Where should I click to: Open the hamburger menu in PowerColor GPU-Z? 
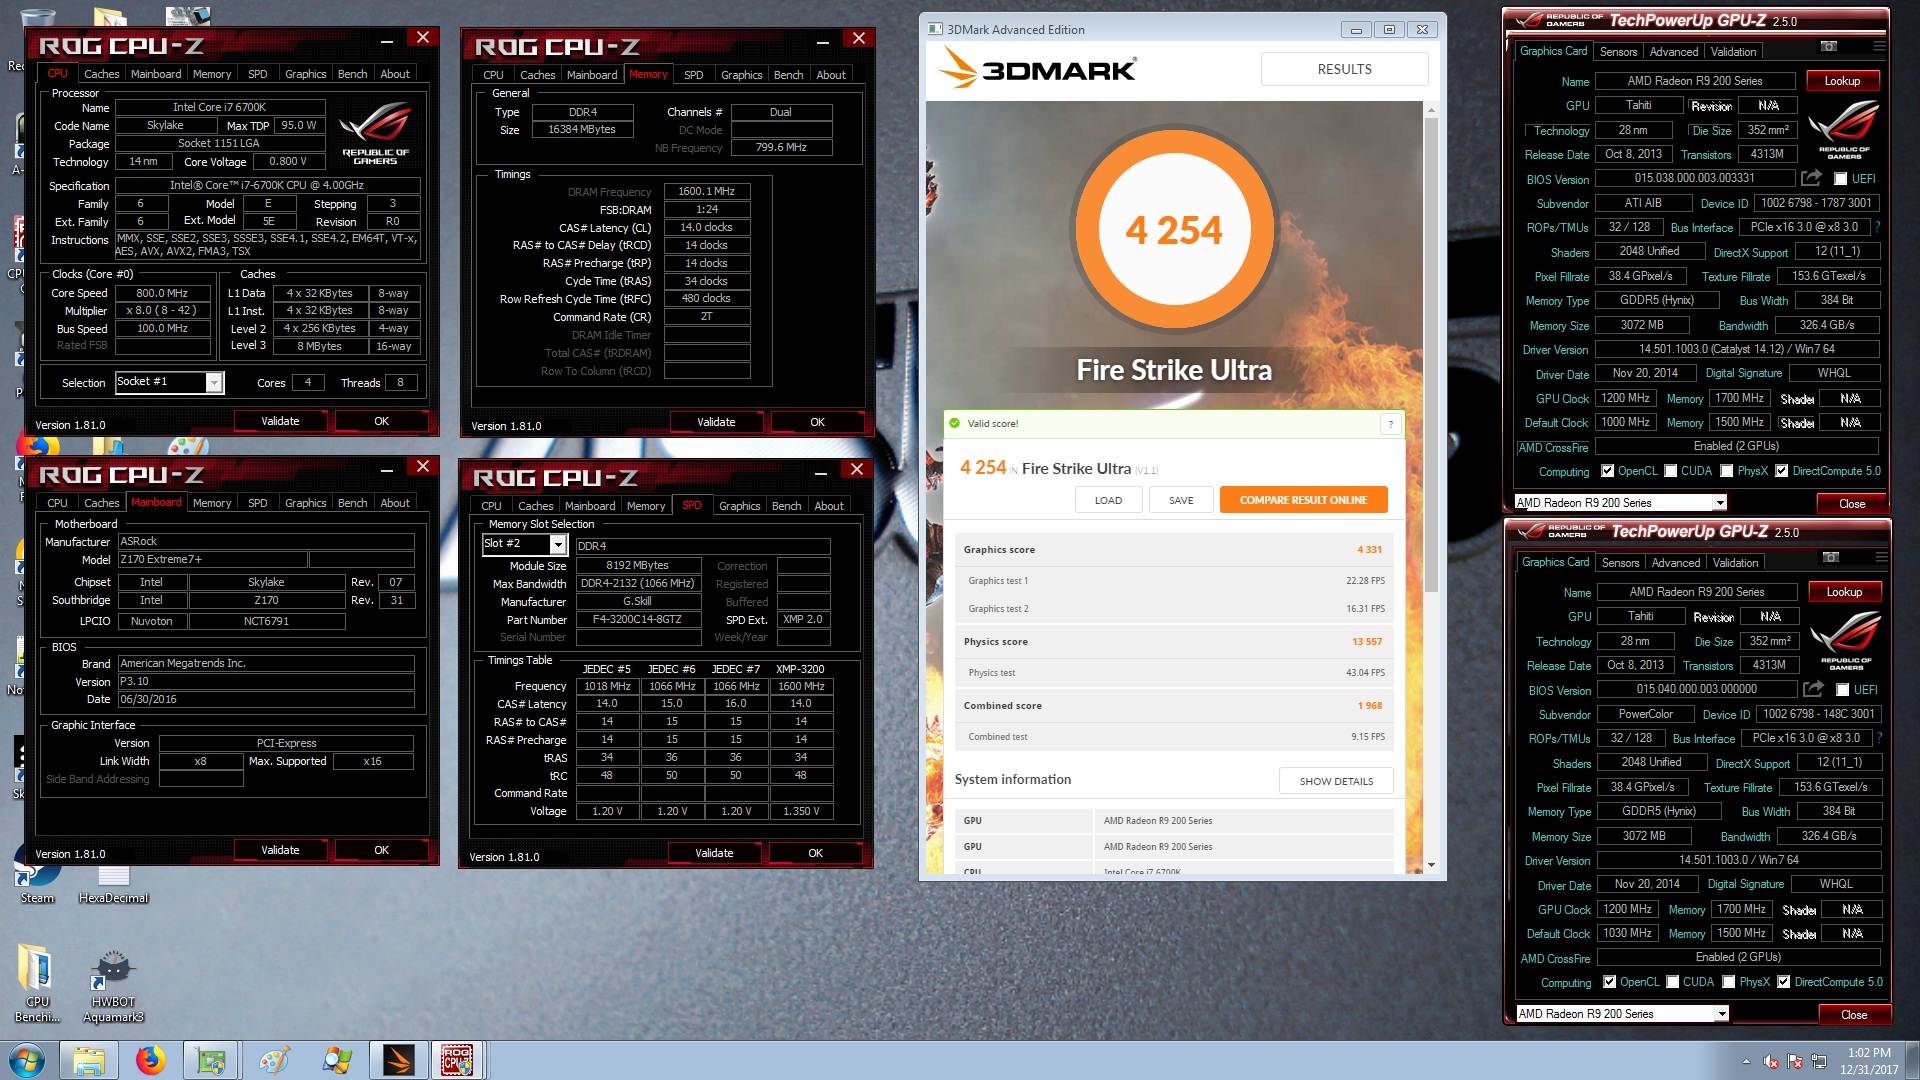tap(1881, 557)
